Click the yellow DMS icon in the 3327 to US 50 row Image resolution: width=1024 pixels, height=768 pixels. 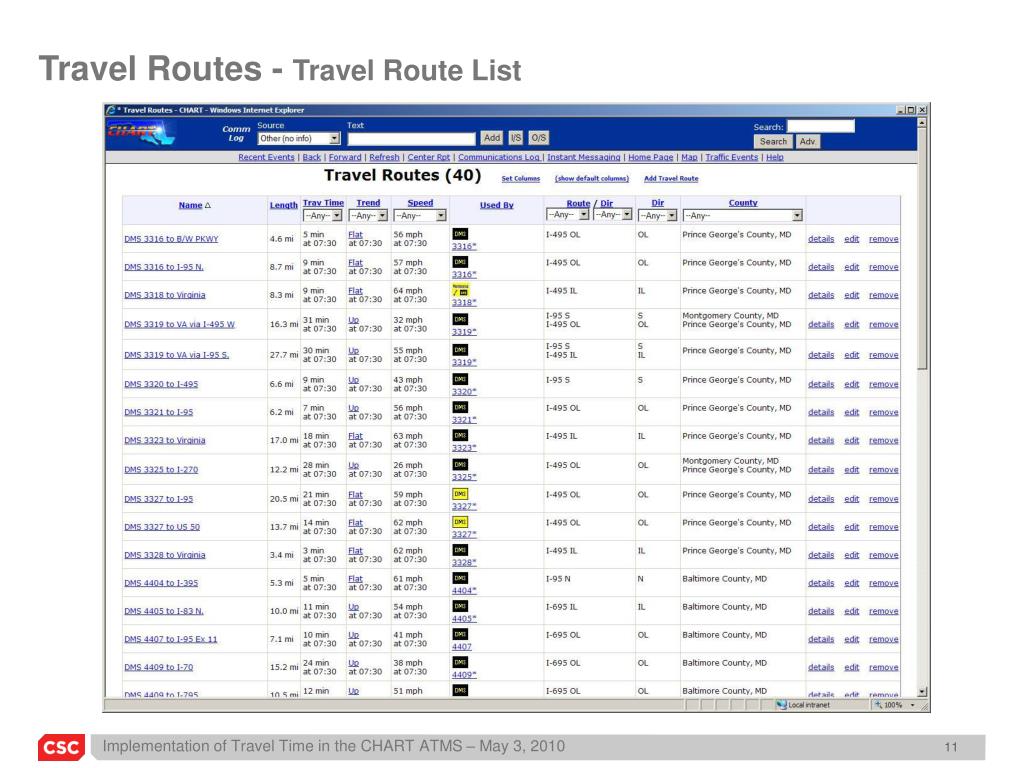(460, 522)
